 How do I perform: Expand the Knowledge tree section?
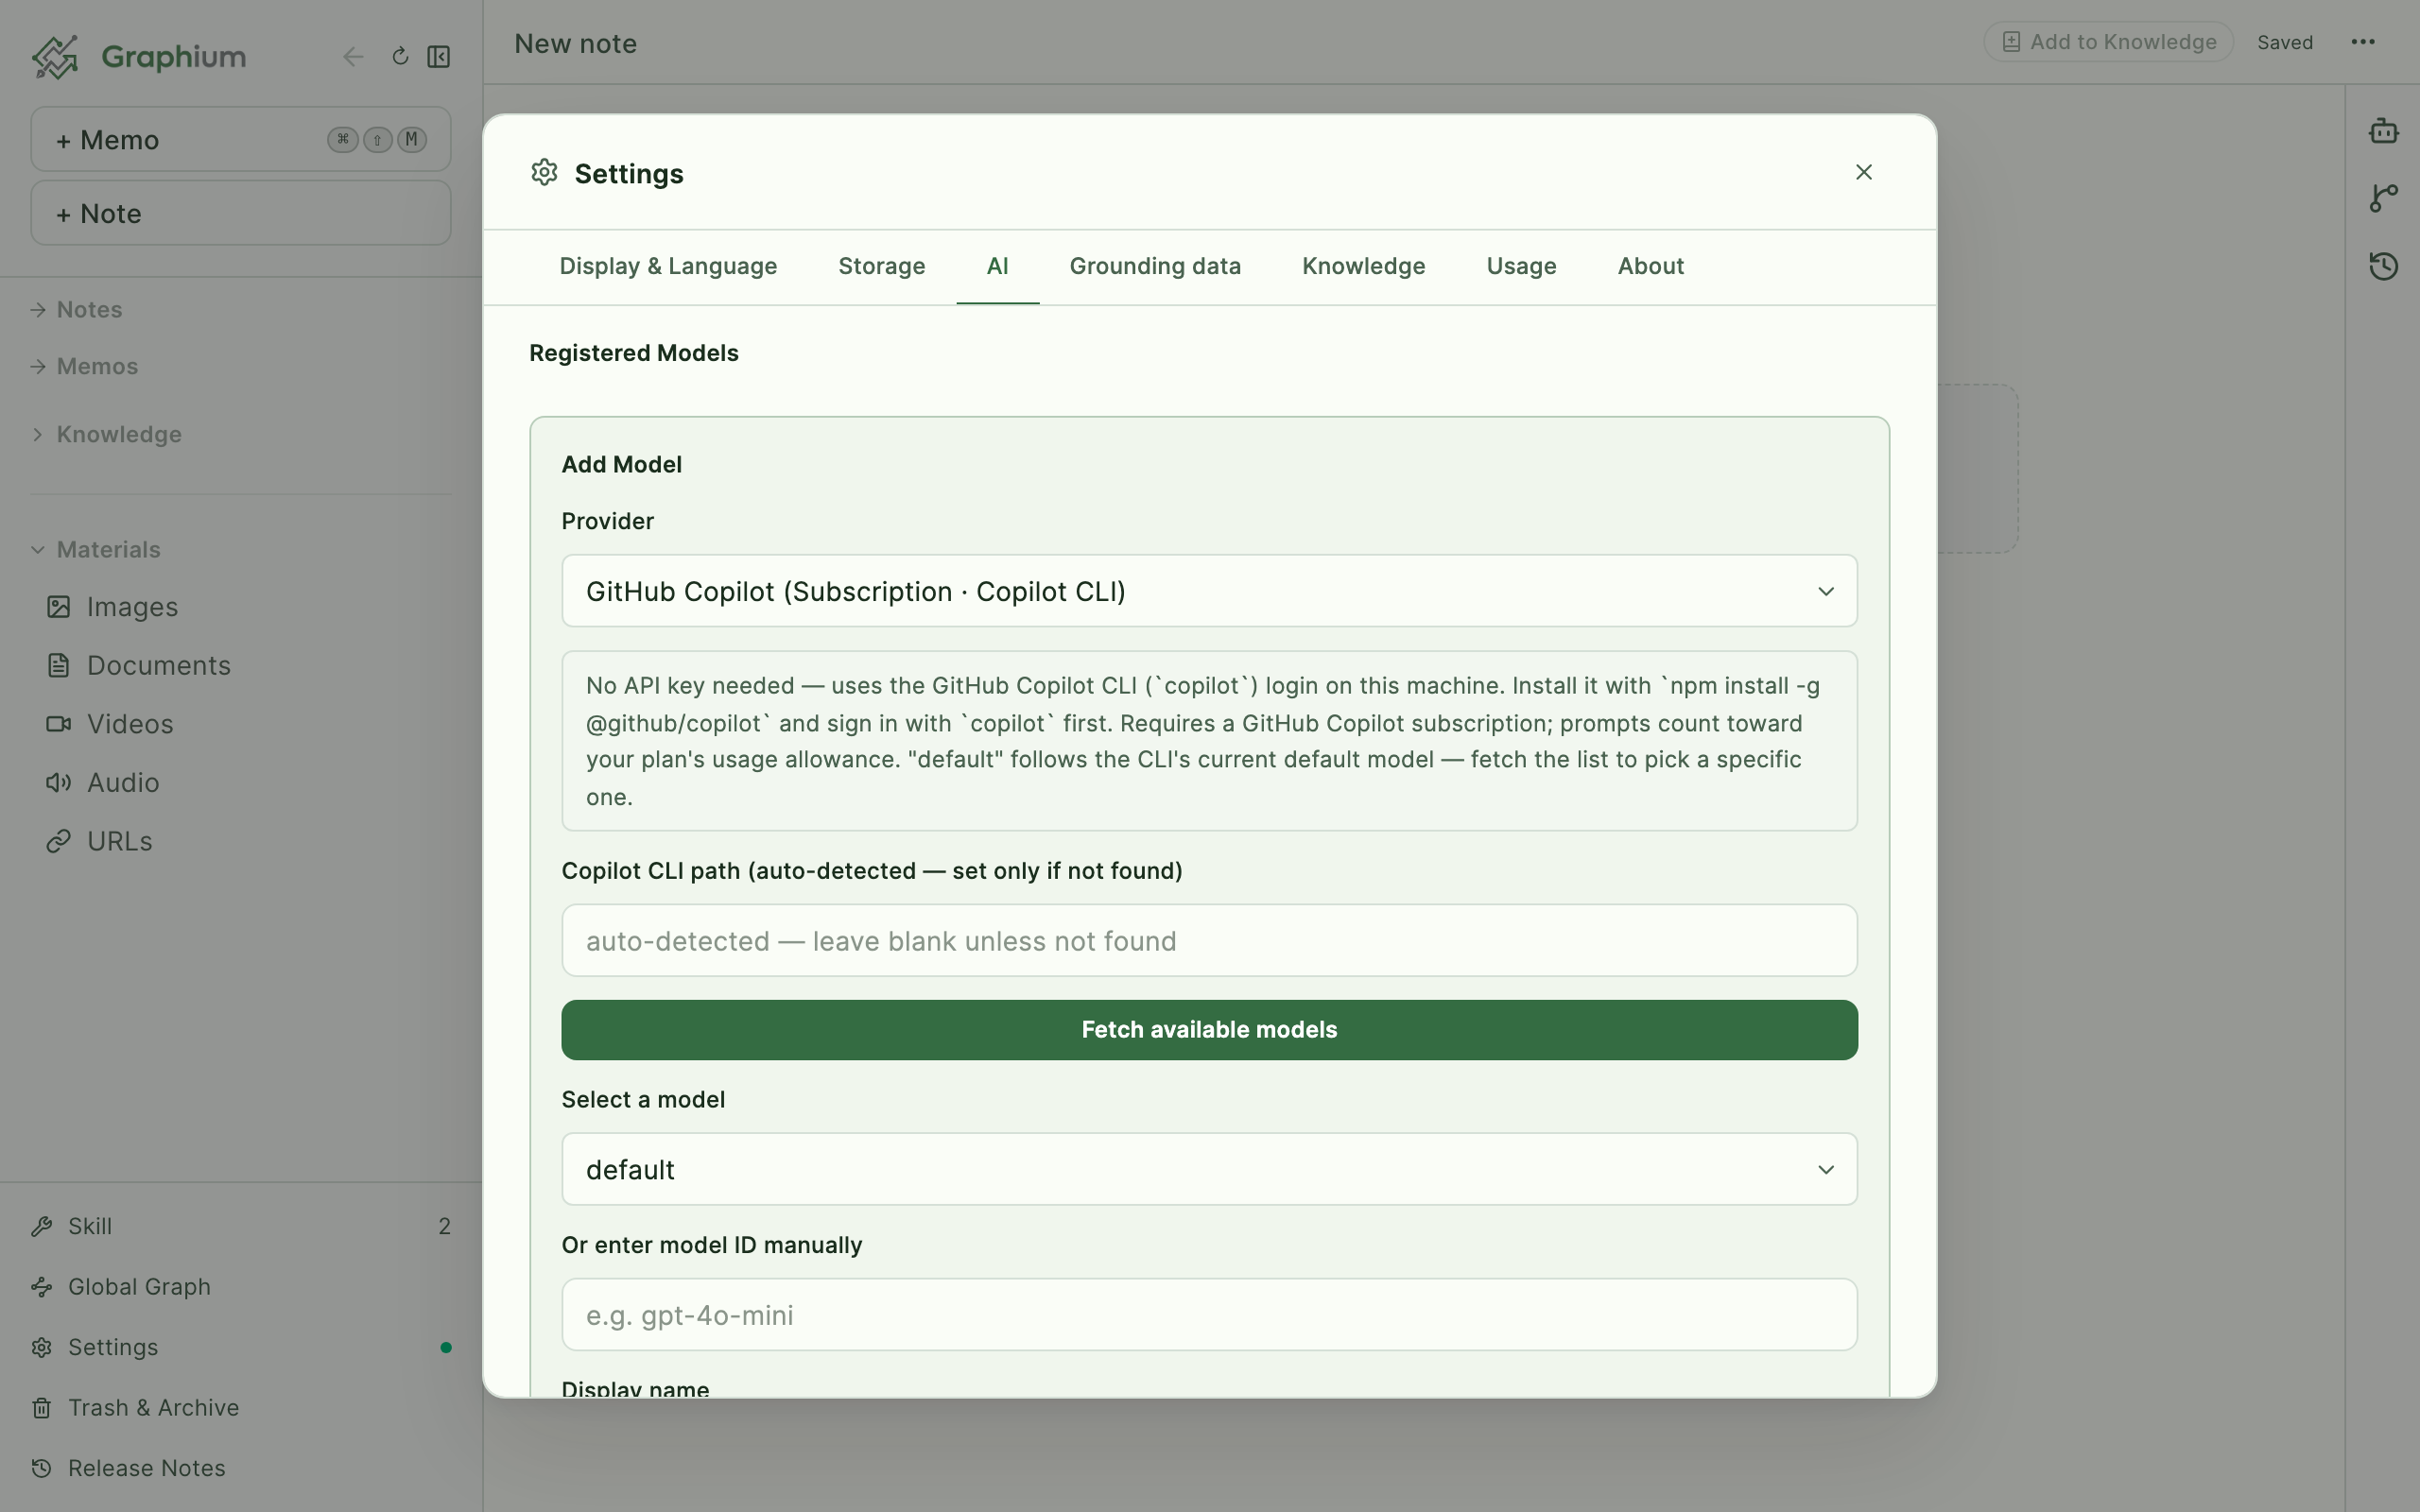(x=106, y=434)
